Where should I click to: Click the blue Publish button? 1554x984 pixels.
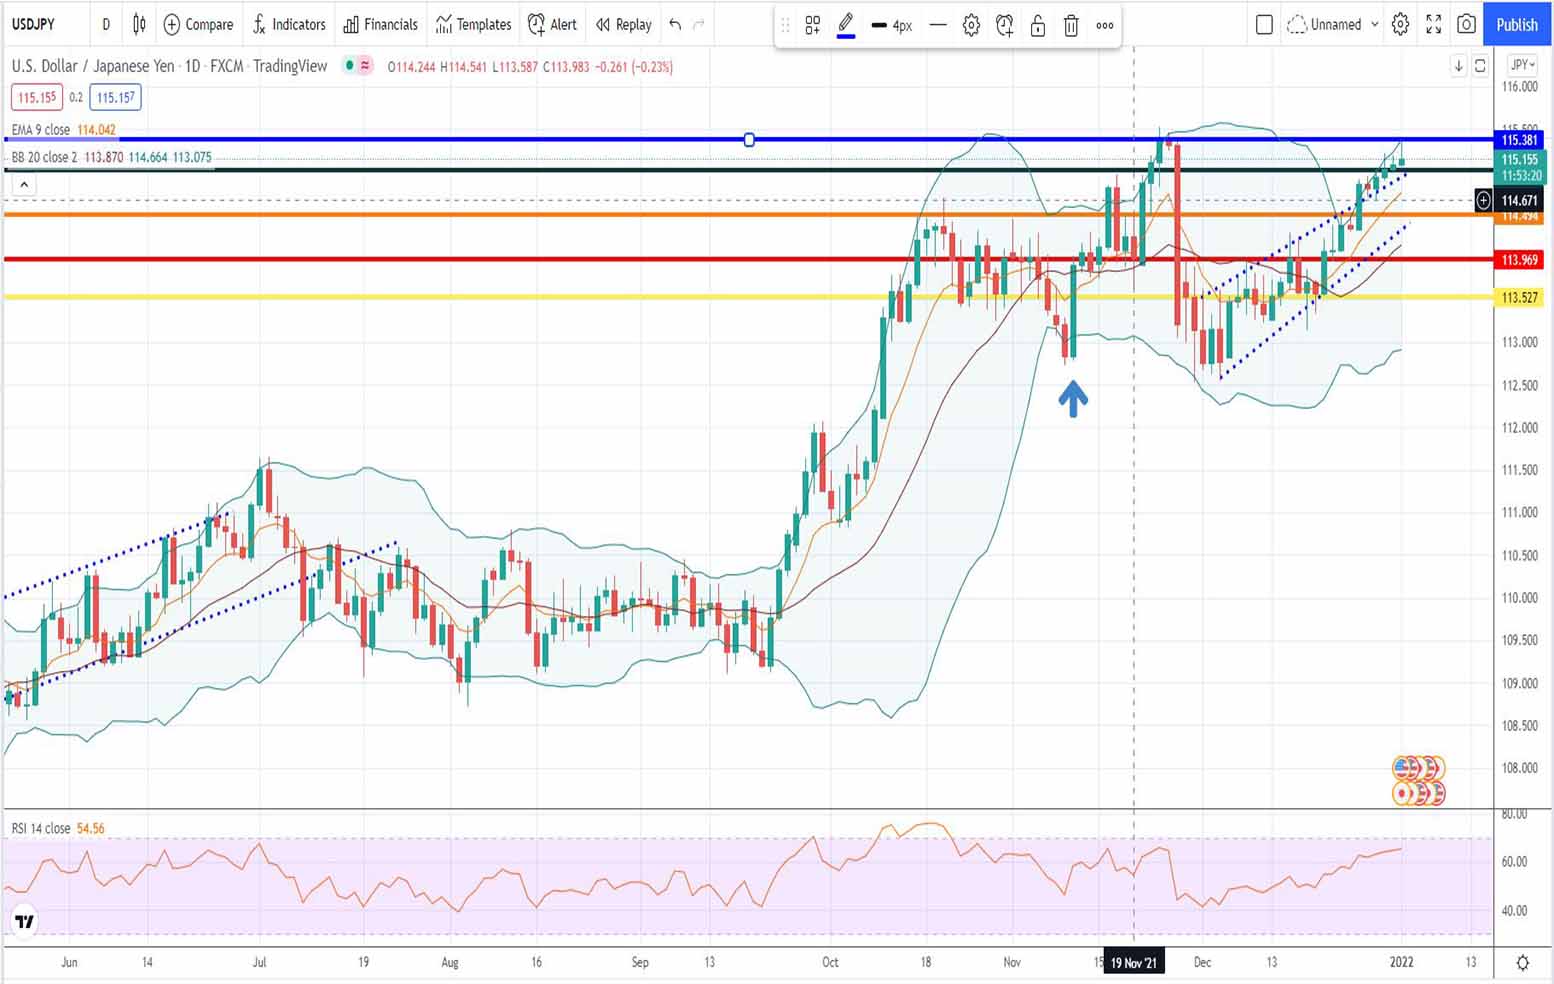pos(1516,24)
